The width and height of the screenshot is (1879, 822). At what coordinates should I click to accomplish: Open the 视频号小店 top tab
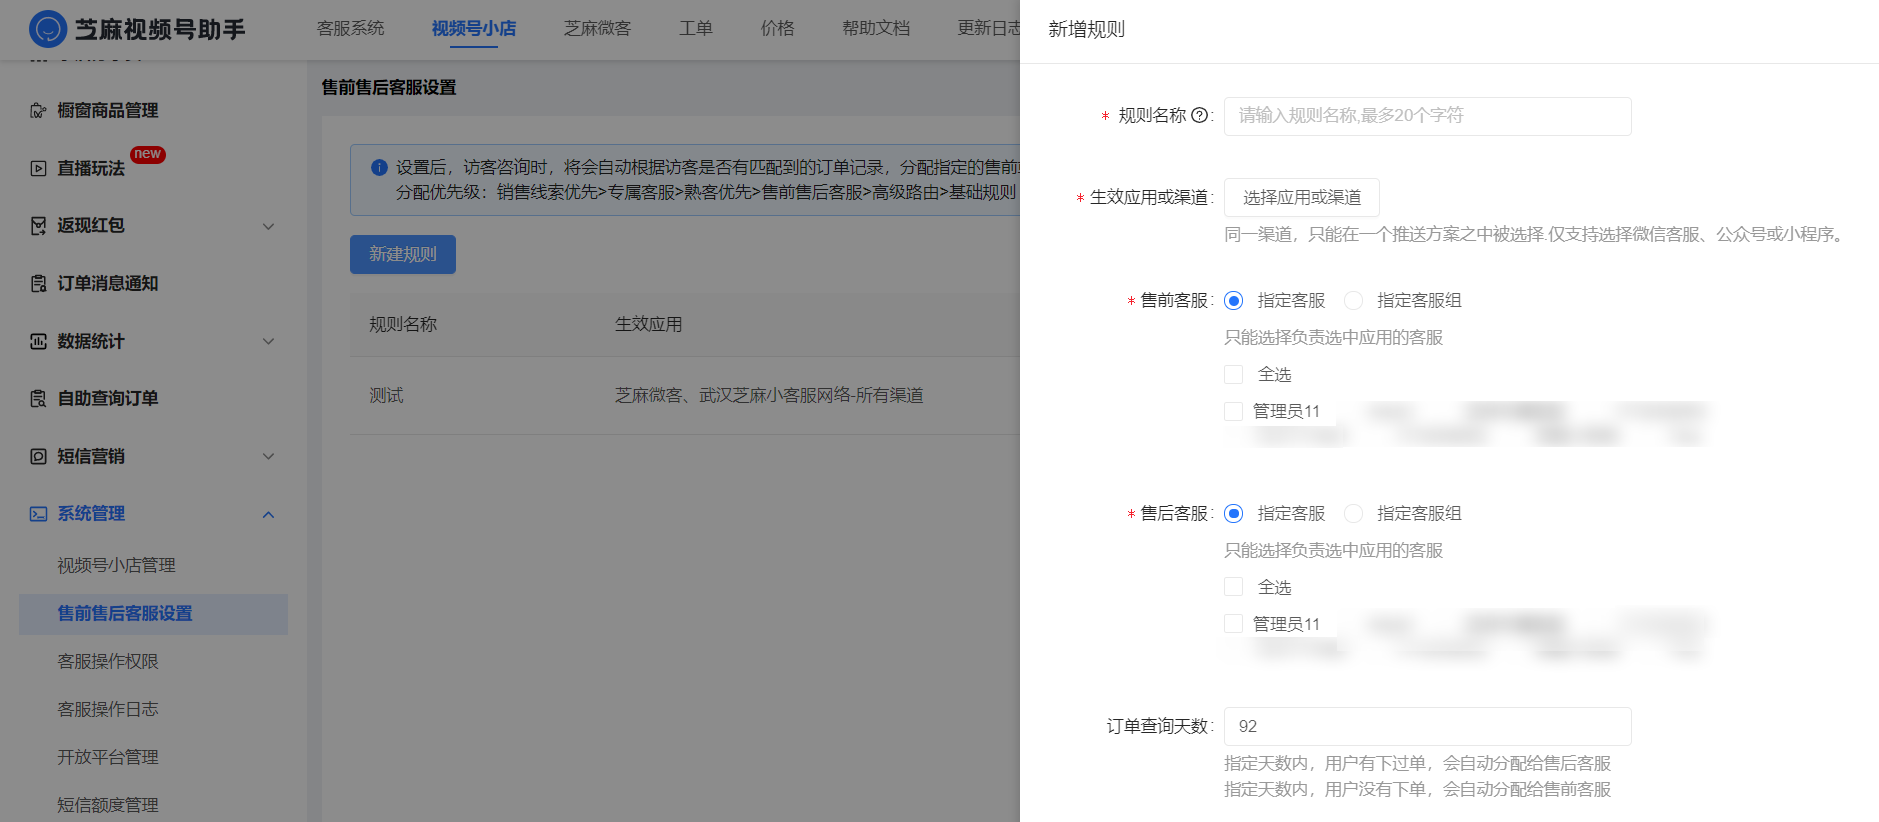[474, 28]
